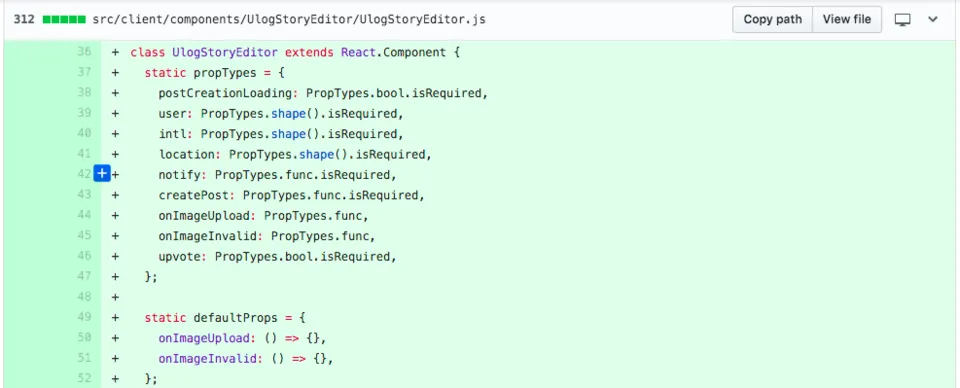
Task: Click the 'onImageUpload: () => {}' line
Action: [x=243, y=338]
